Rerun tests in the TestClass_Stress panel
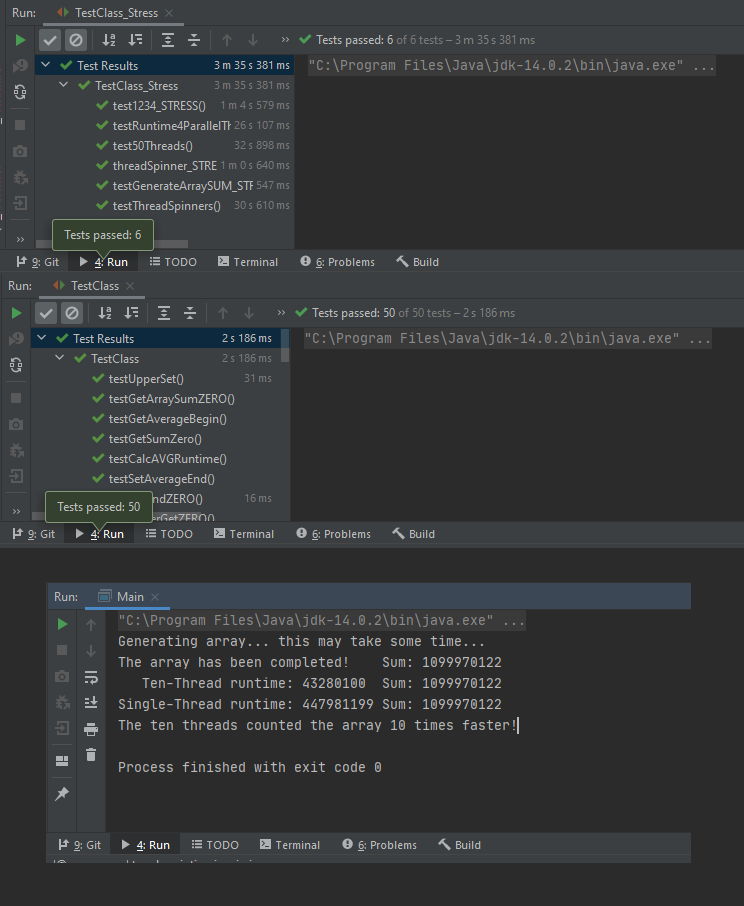744x906 pixels. (20, 40)
